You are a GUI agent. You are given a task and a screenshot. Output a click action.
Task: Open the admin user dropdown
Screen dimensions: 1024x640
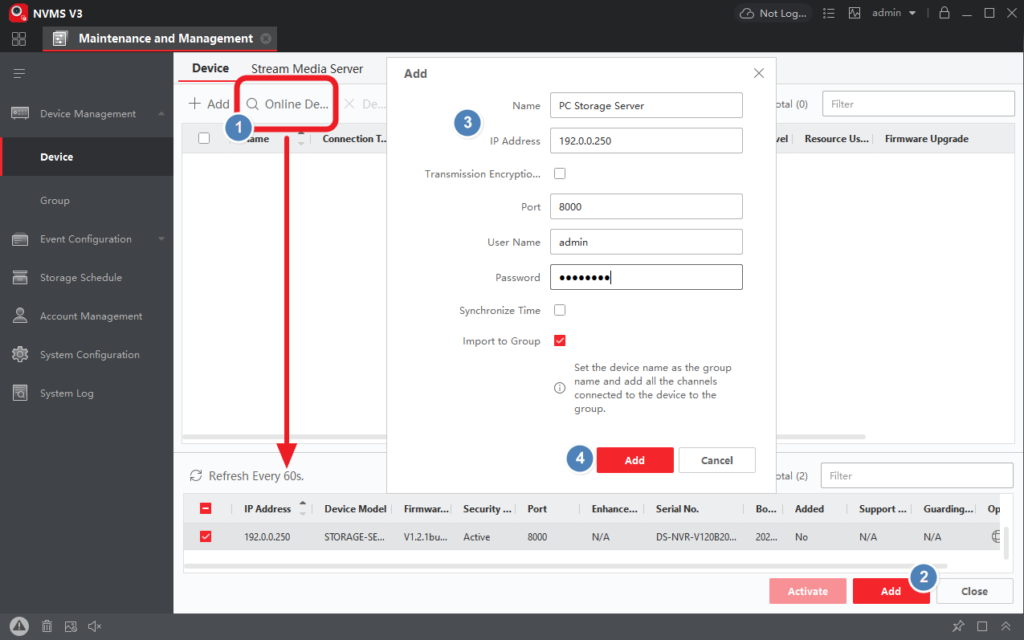[894, 13]
